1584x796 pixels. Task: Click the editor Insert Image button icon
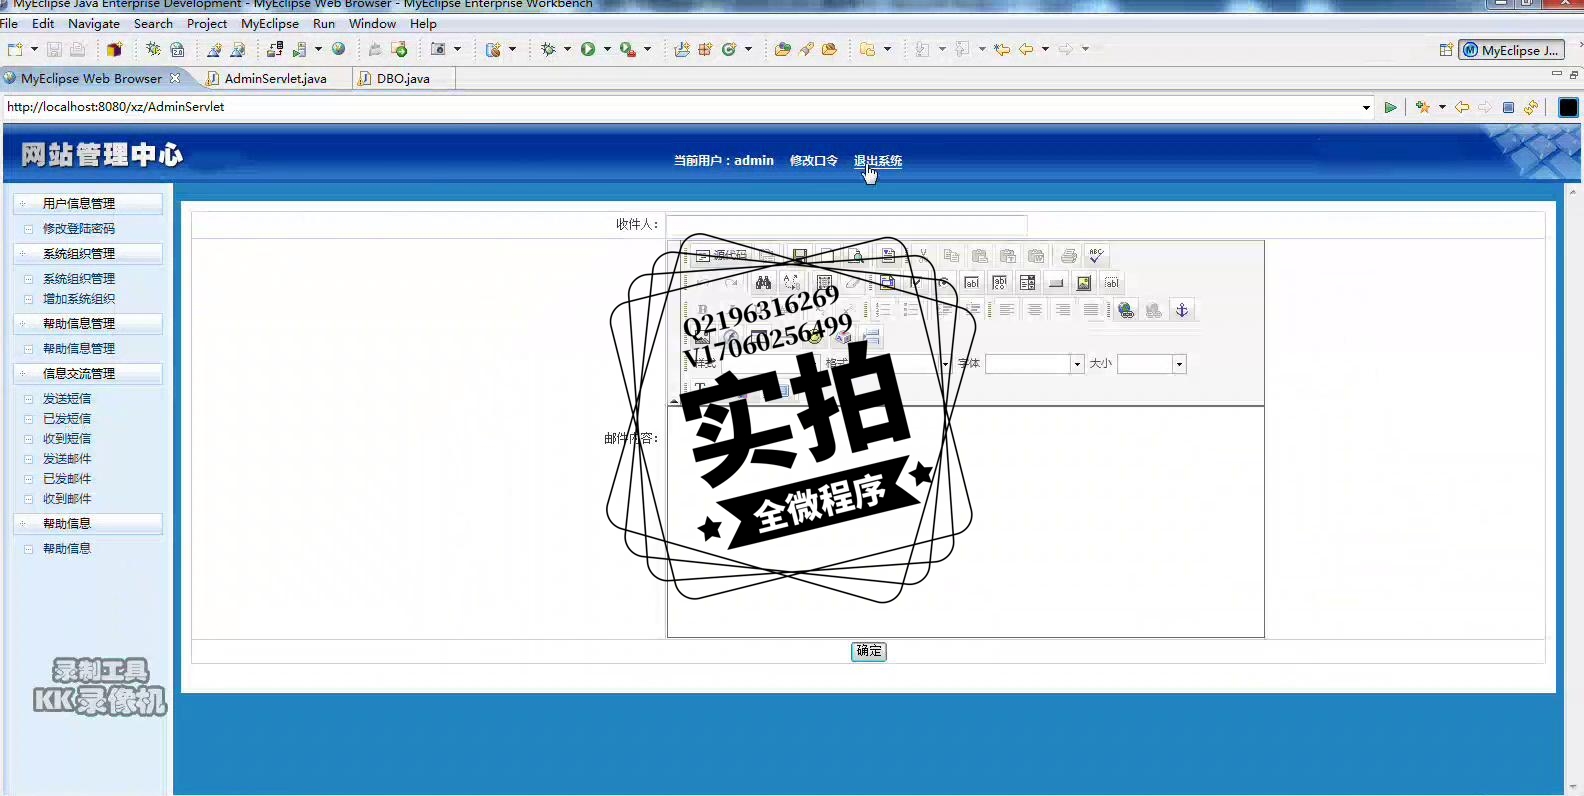1084,283
